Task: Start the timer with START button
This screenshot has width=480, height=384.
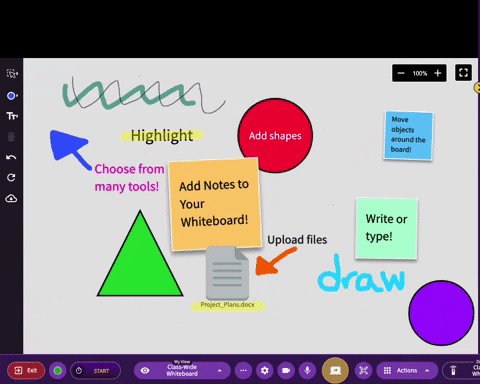Action: click(96, 371)
